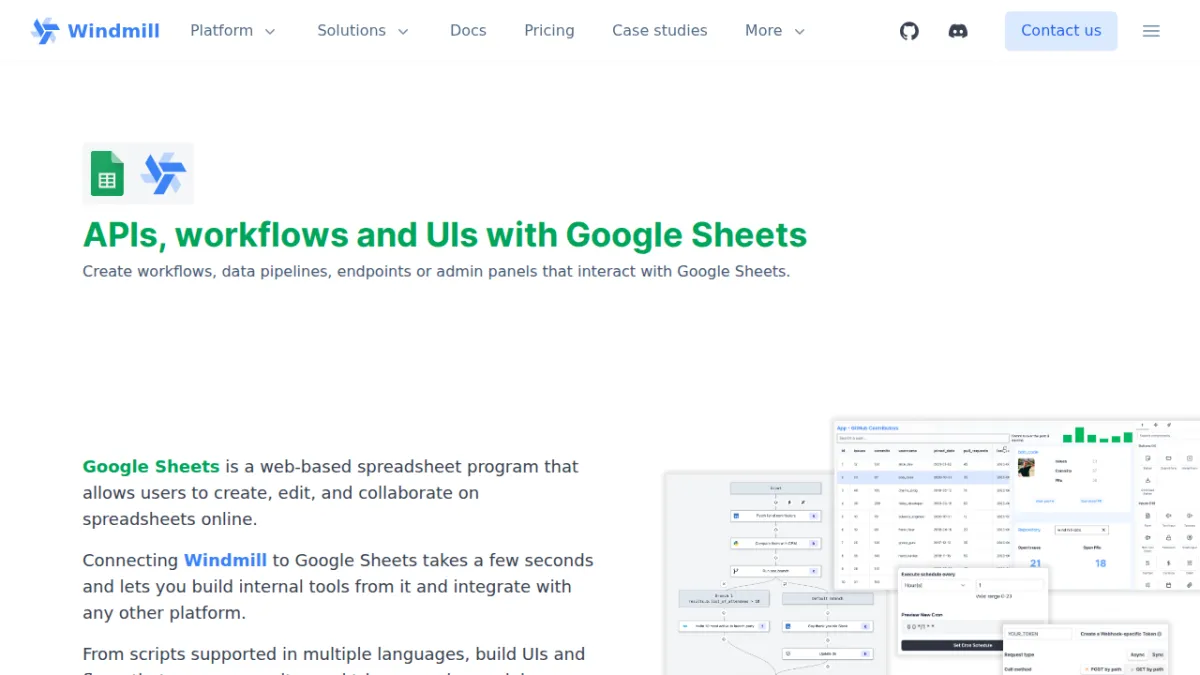
Task: Open the Windmill GitHub repository icon
Action: (909, 31)
